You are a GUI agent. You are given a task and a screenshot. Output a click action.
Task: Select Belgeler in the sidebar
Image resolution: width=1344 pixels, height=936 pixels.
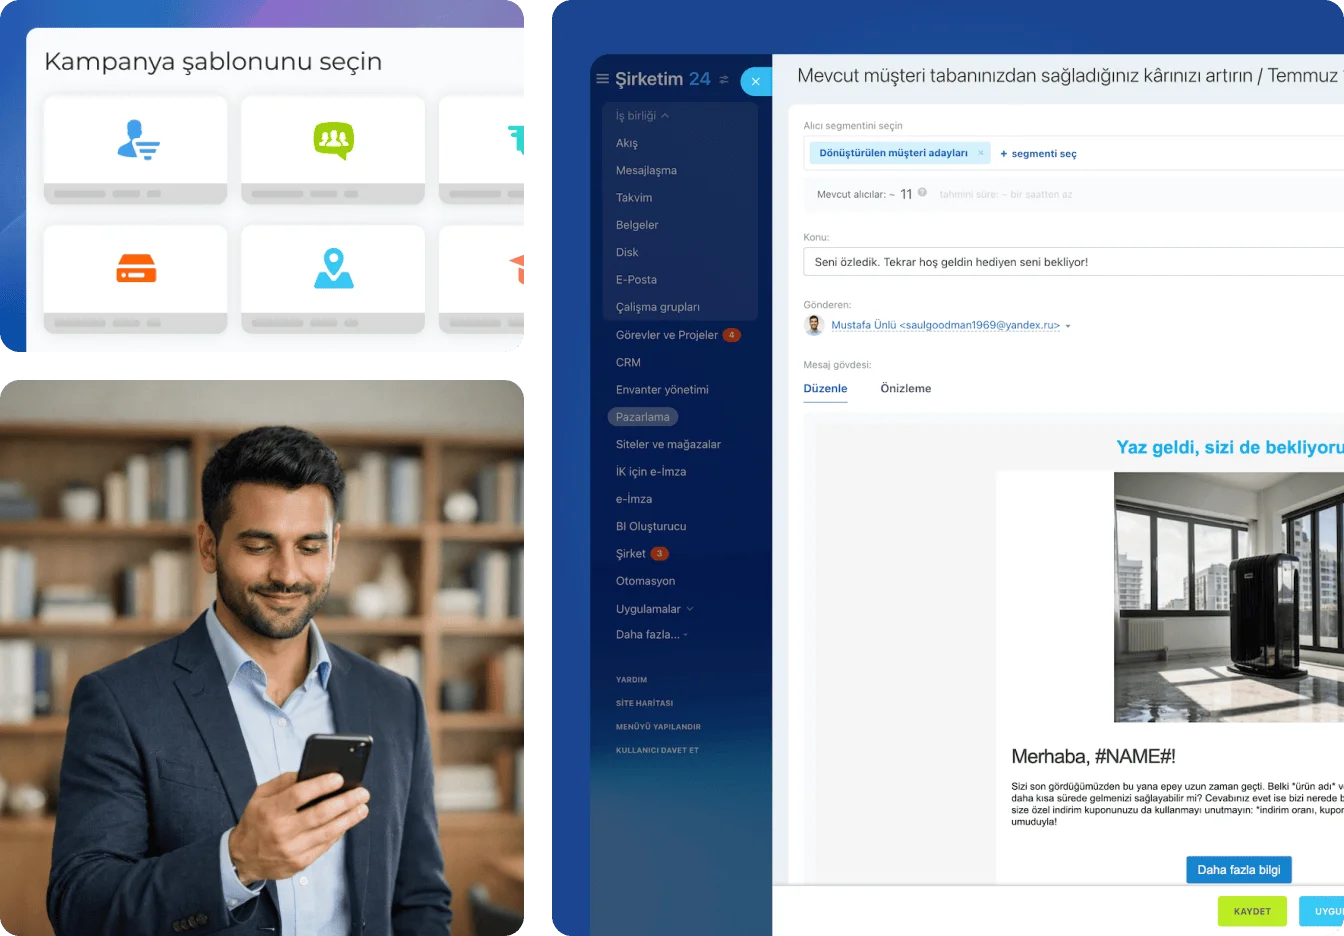[637, 225]
